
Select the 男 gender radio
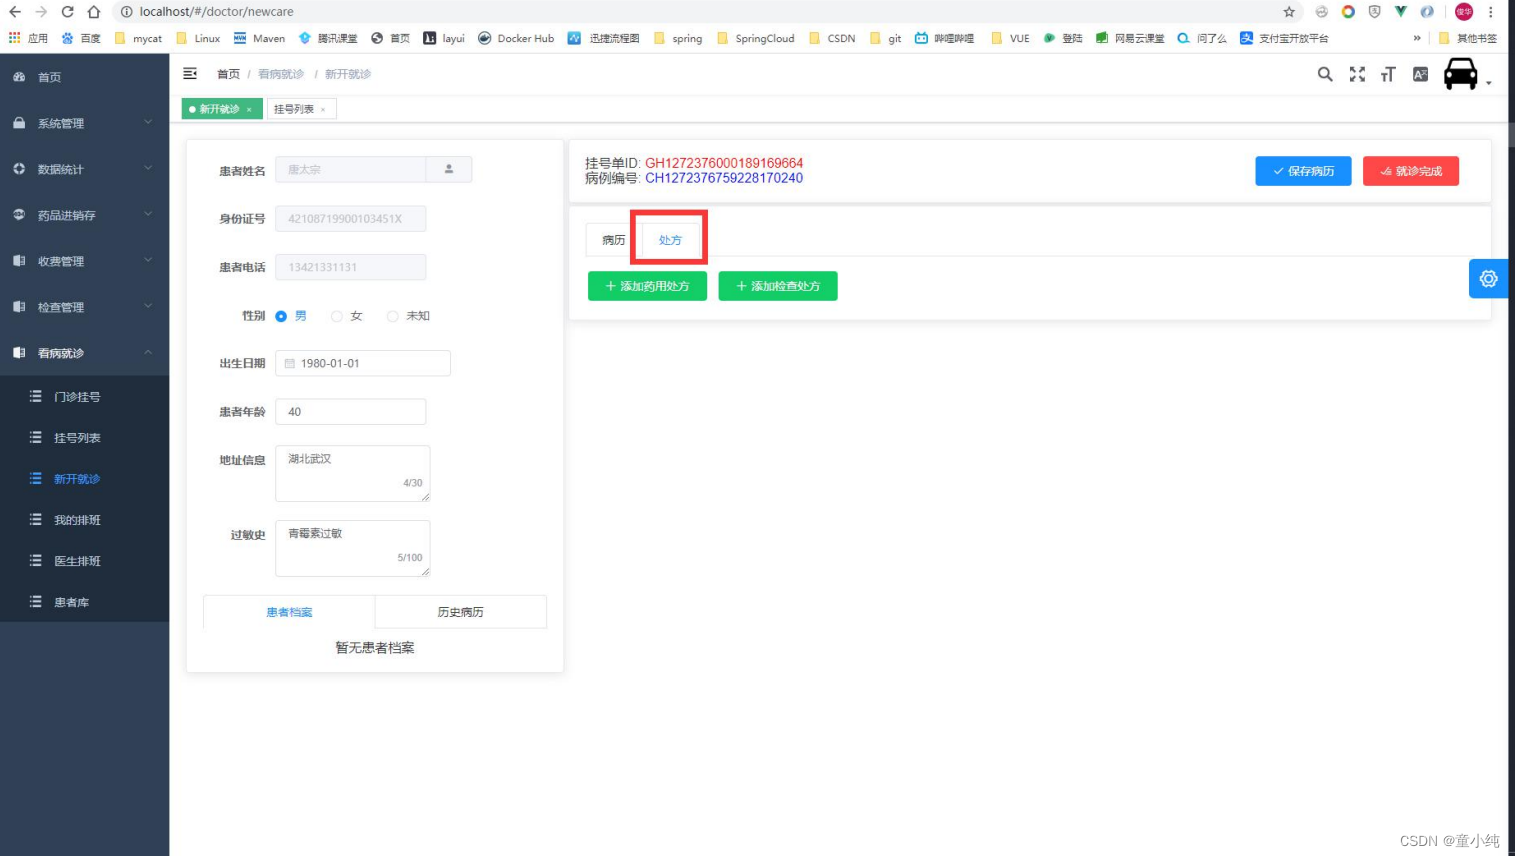pyautogui.click(x=281, y=316)
